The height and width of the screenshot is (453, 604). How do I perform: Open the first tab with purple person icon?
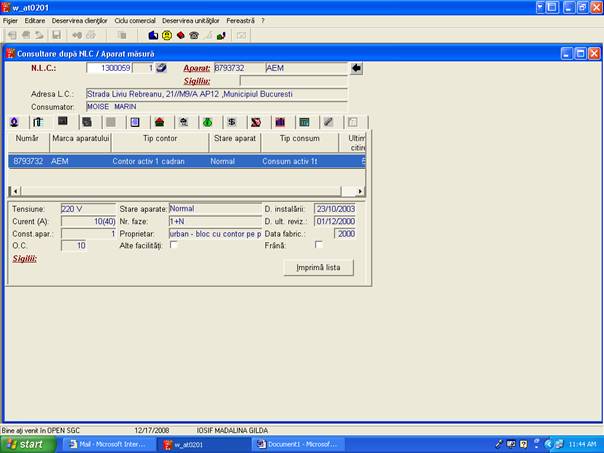pyautogui.click(x=15, y=122)
